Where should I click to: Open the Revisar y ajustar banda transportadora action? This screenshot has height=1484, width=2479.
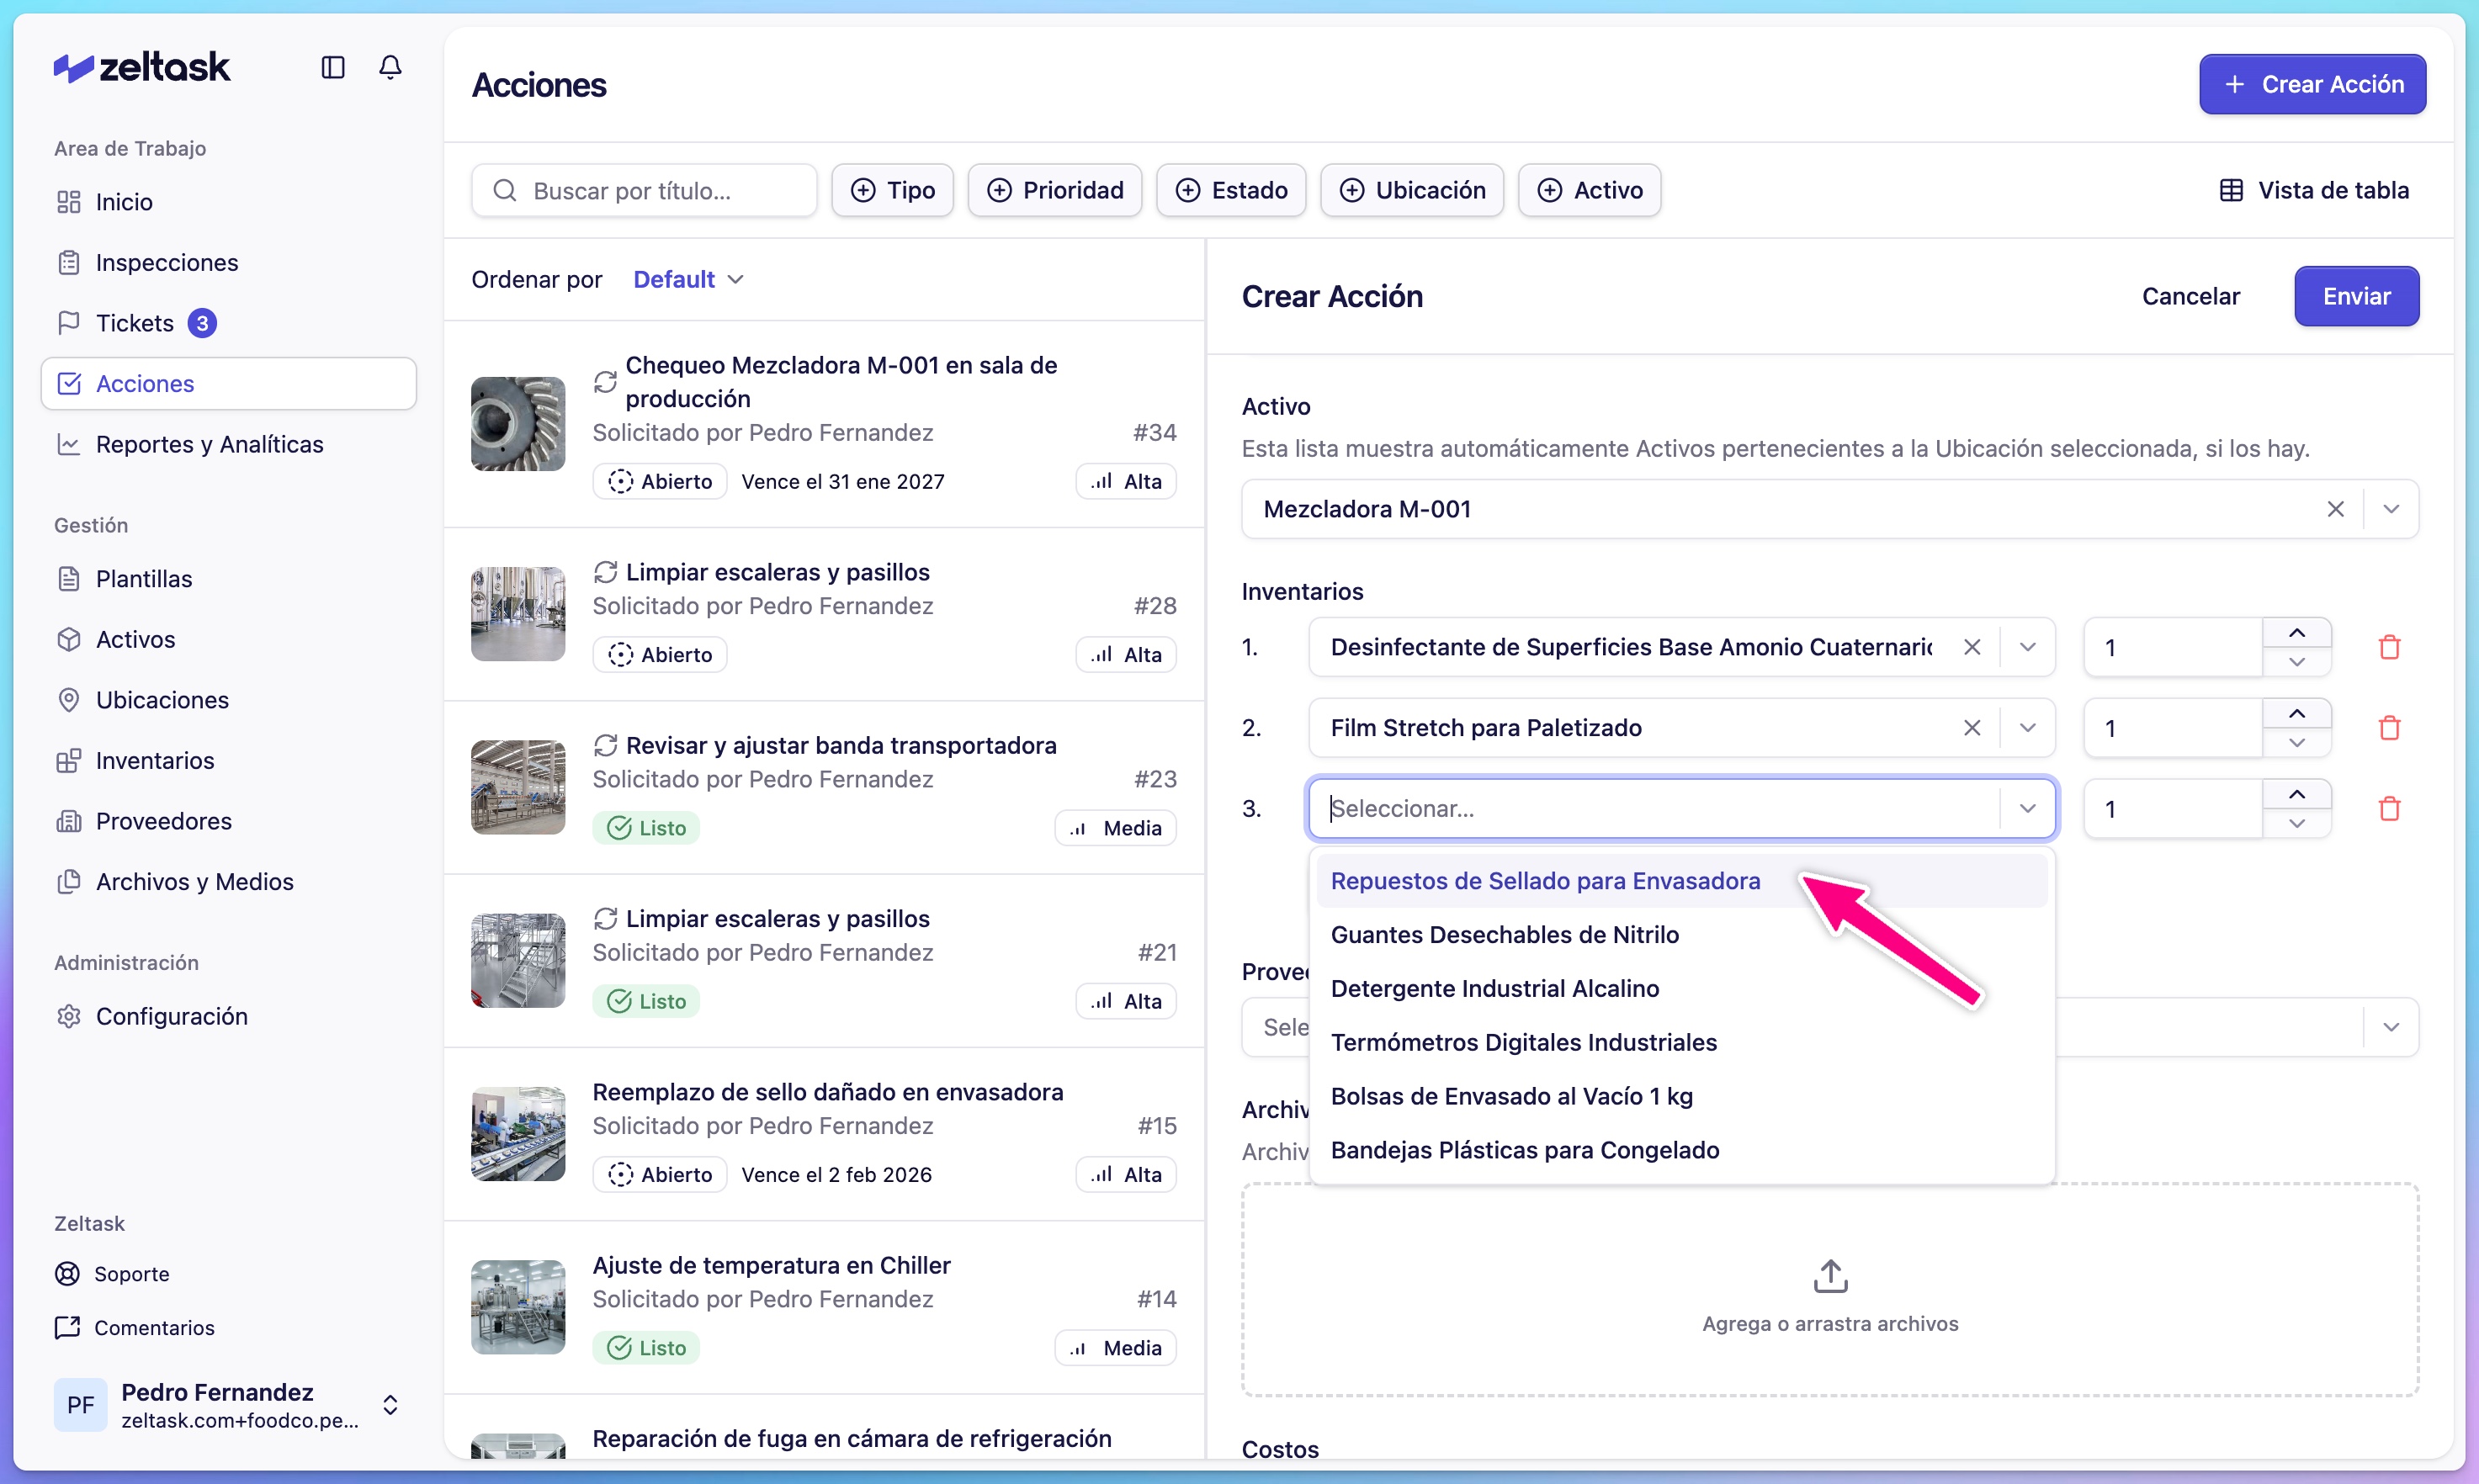(x=824, y=788)
